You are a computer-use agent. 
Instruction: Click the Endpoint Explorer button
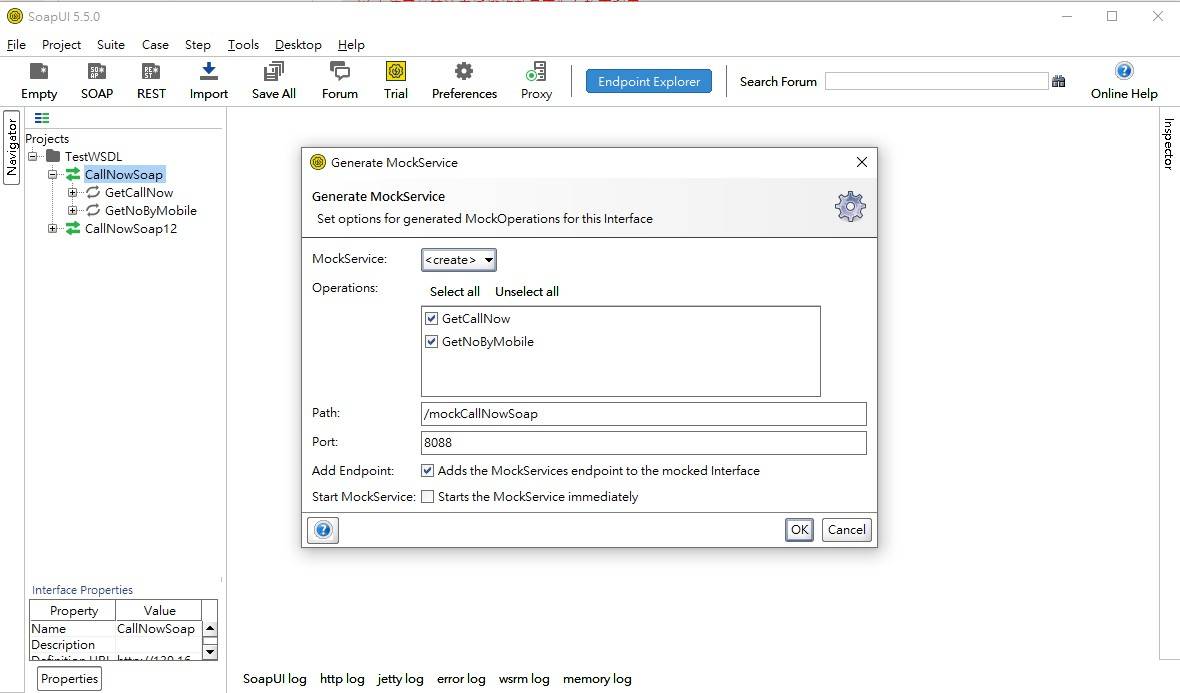tap(649, 81)
